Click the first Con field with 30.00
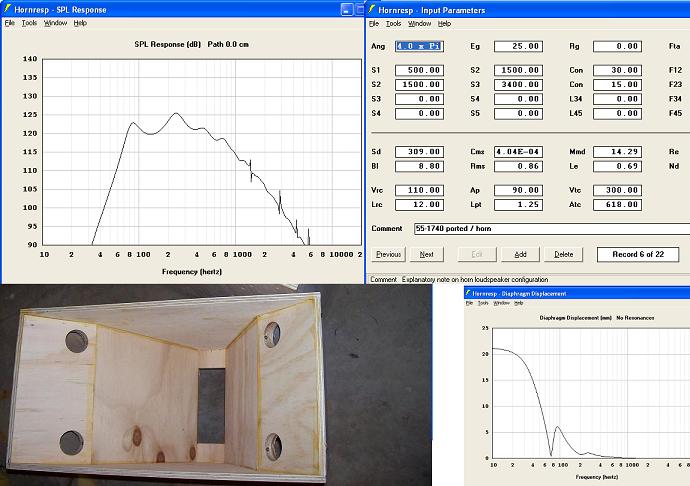 pyautogui.click(x=617, y=70)
